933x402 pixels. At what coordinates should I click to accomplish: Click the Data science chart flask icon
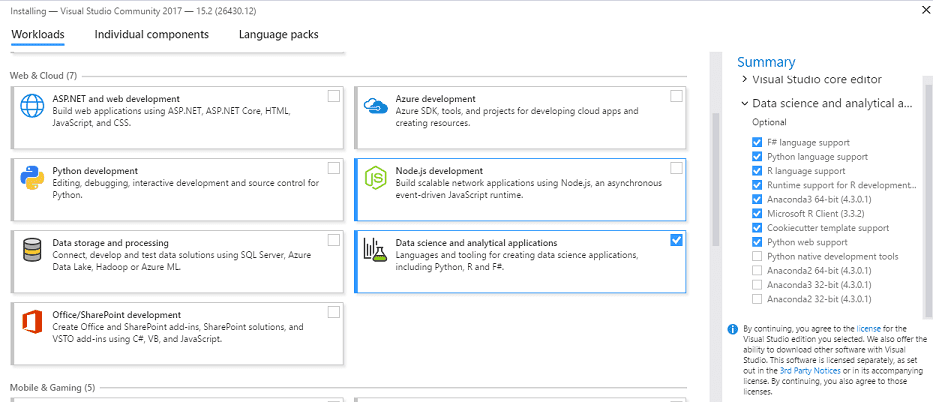(375, 250)
